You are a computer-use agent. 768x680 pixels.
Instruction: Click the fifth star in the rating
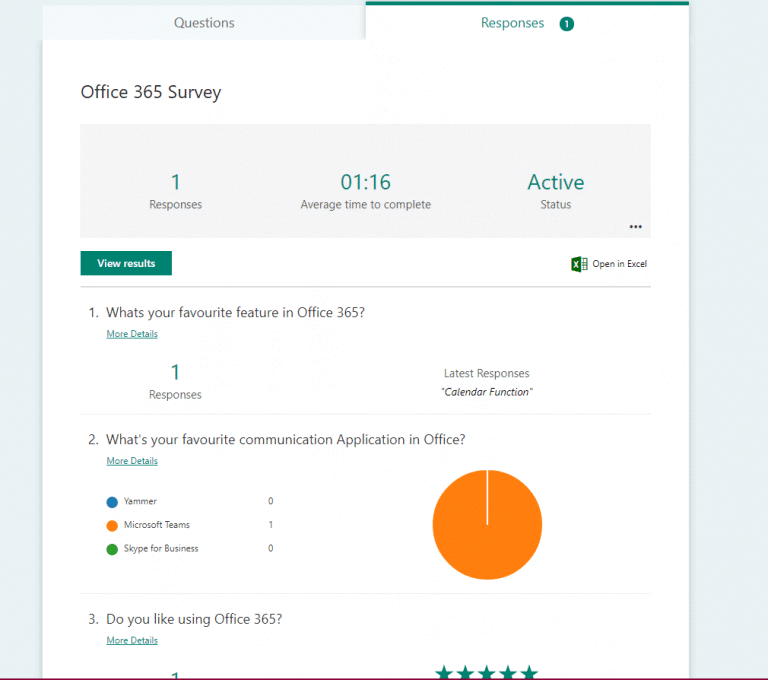[x=529, y=673]
